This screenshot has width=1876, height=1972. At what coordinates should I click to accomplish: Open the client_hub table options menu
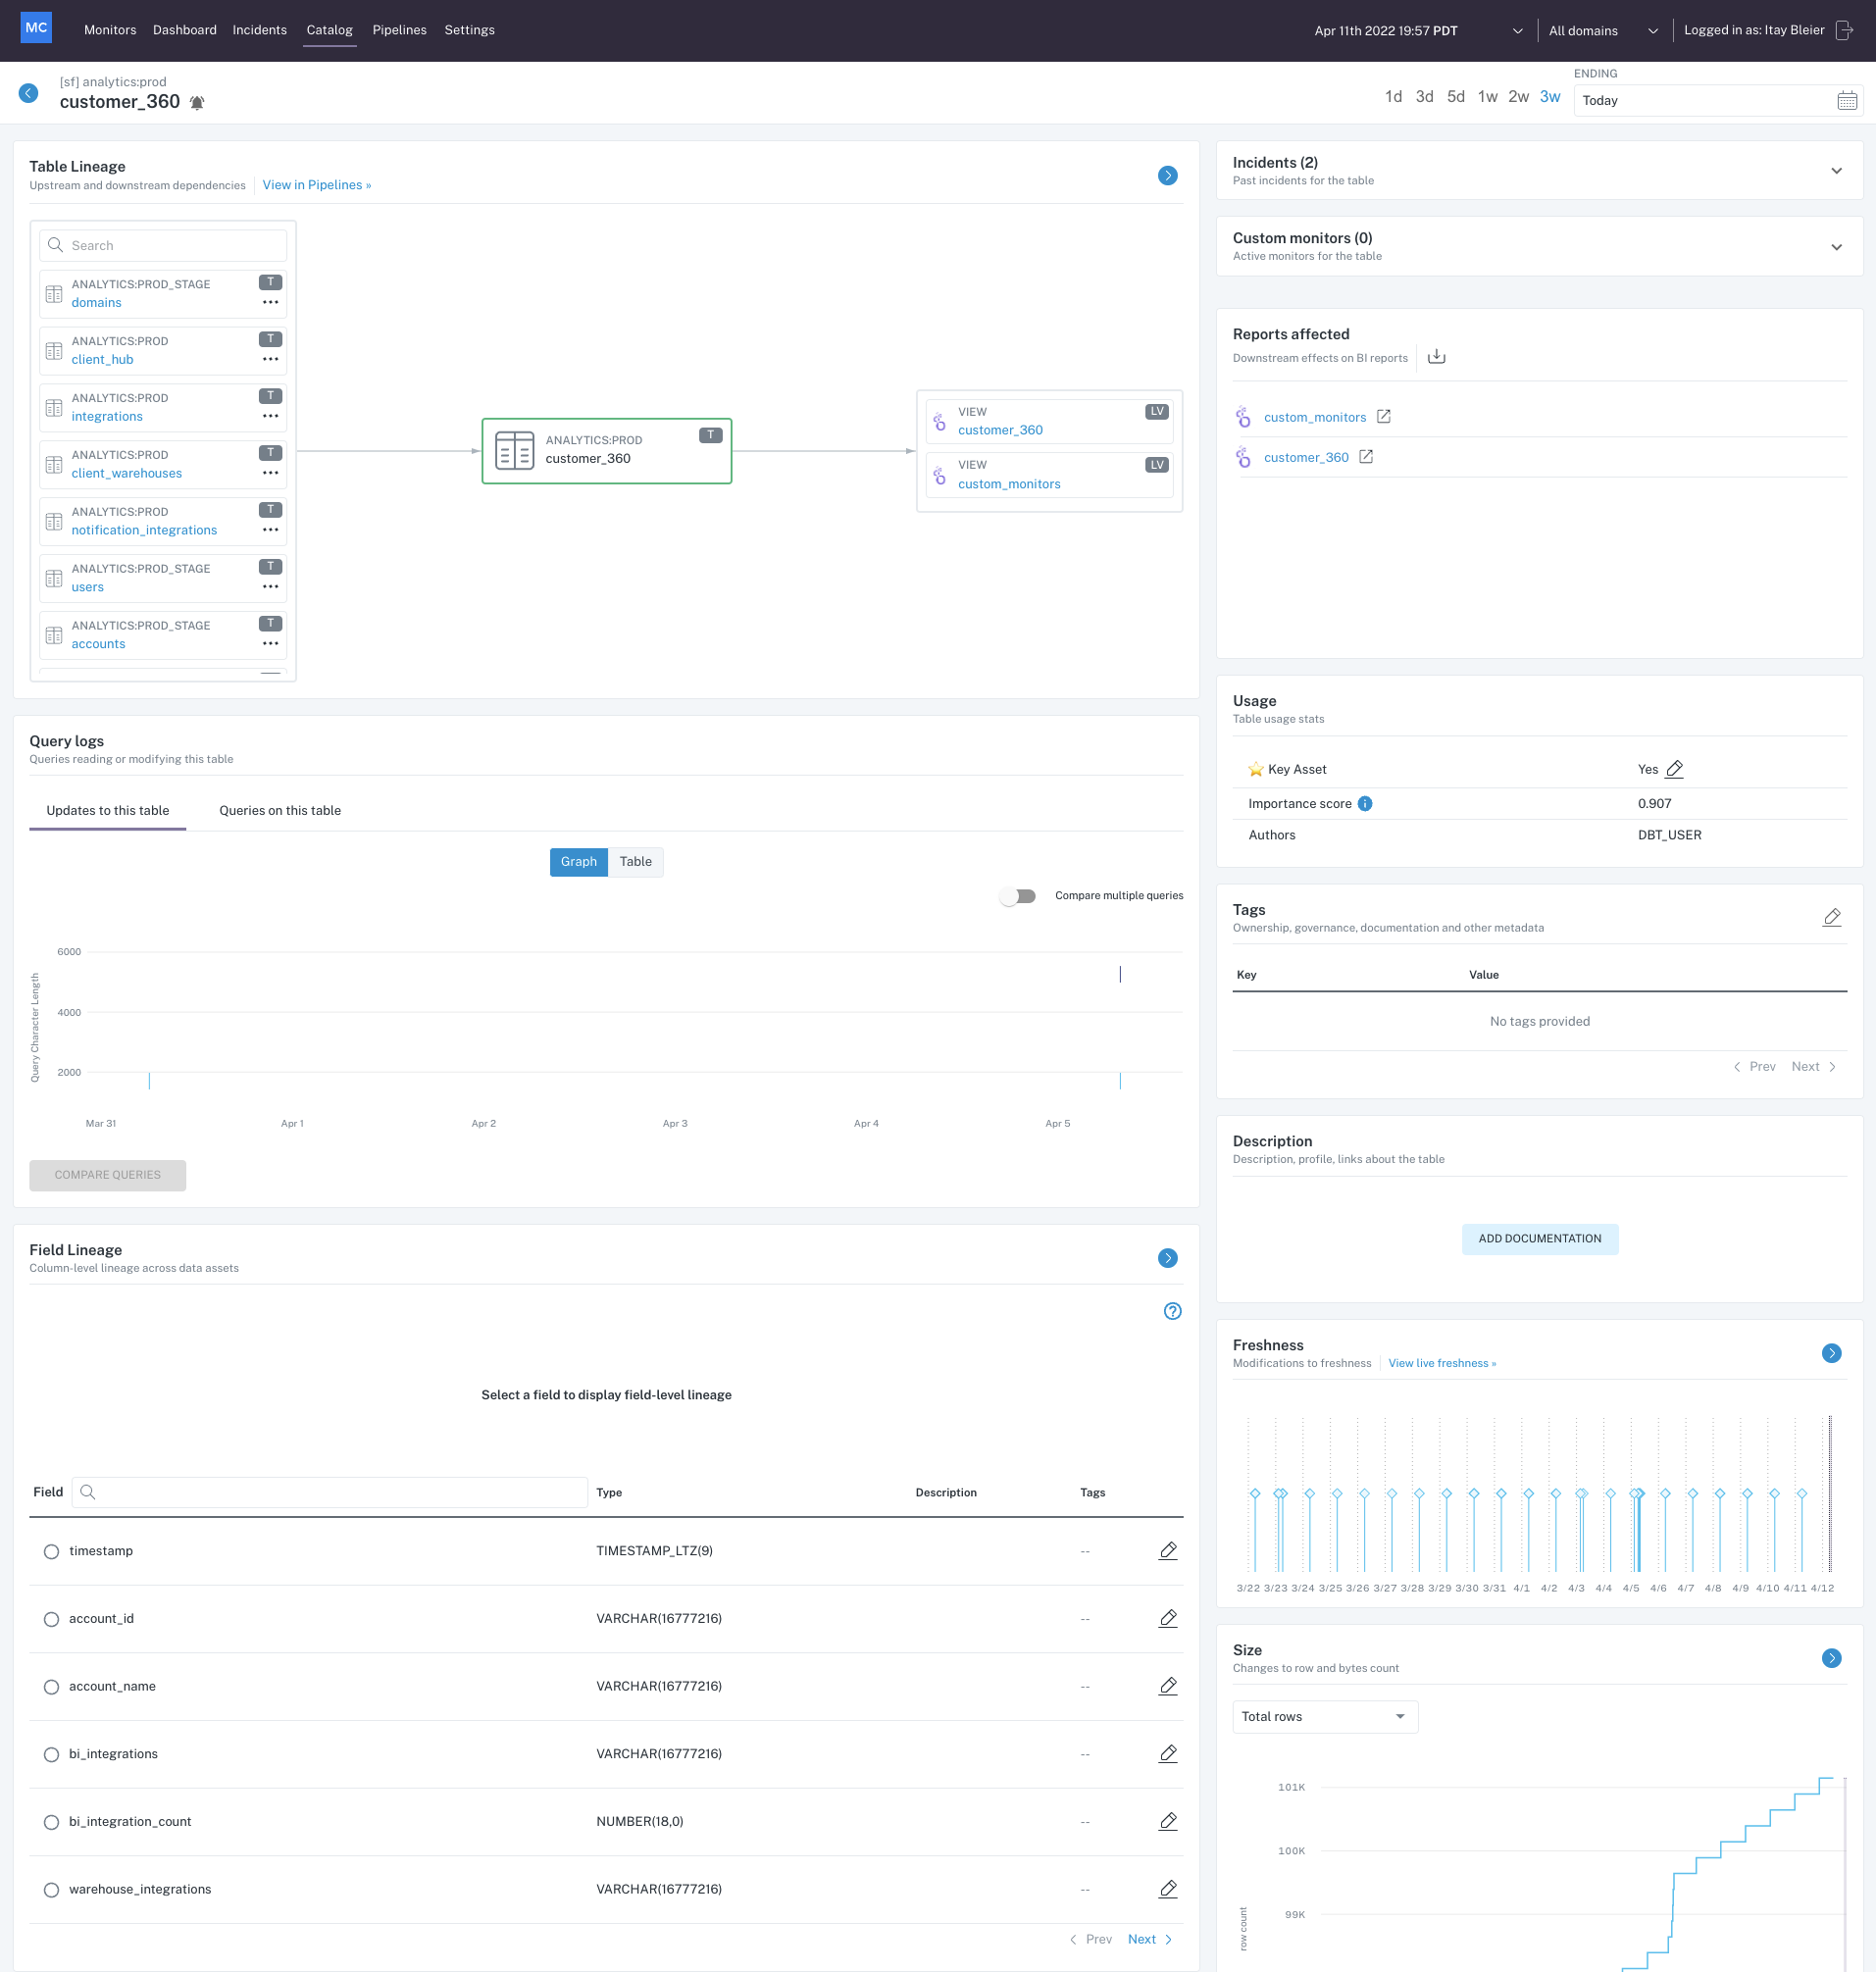pos(270,359)
